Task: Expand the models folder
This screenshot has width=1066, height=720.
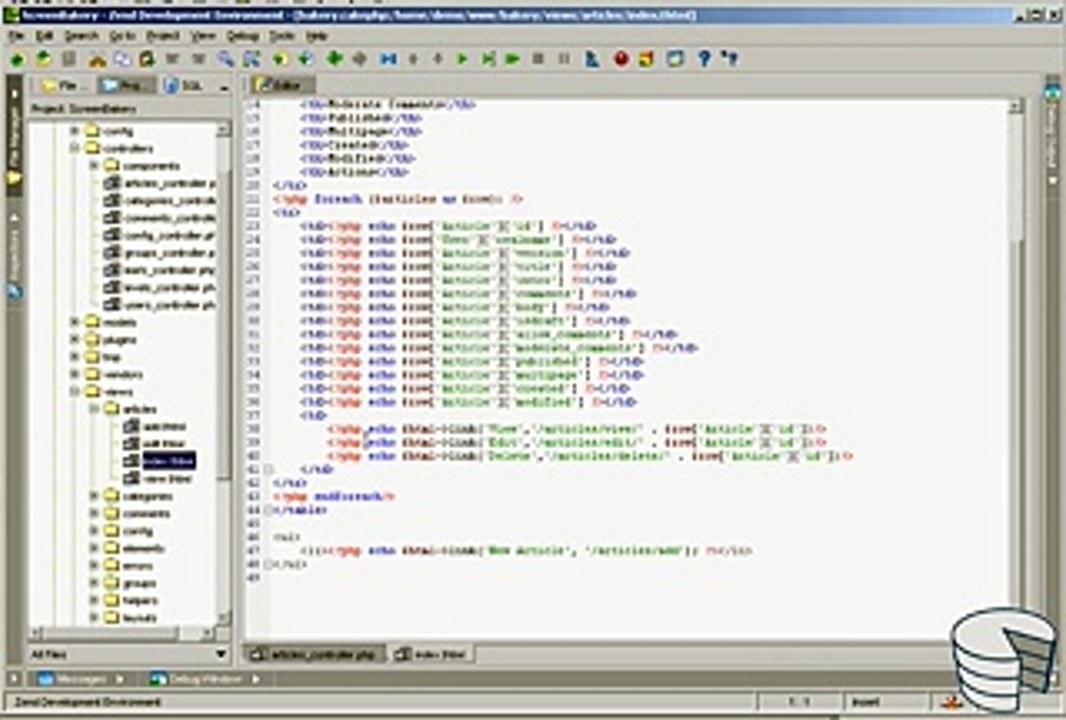Action: tap(75, 322)
